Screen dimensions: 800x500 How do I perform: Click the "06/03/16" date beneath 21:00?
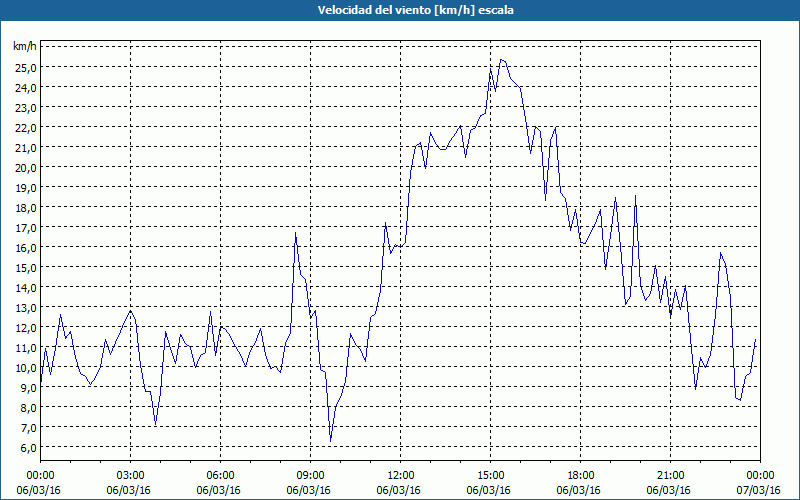tap(668, 490)
